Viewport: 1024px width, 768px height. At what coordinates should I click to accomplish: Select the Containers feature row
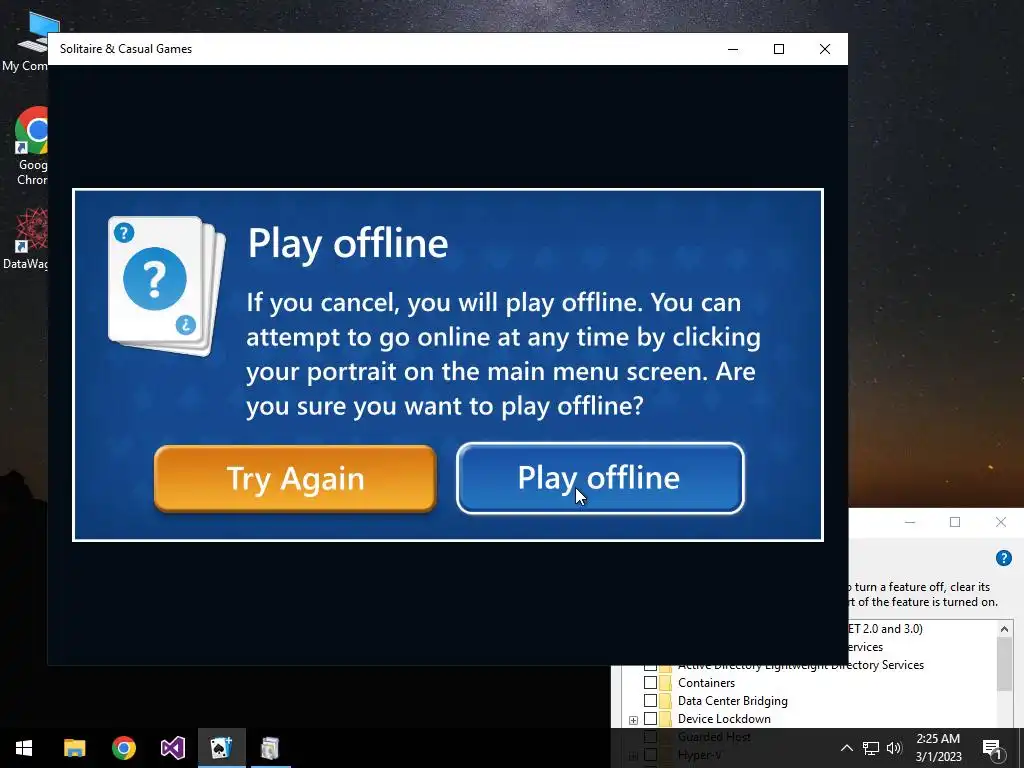coord(706,682)
